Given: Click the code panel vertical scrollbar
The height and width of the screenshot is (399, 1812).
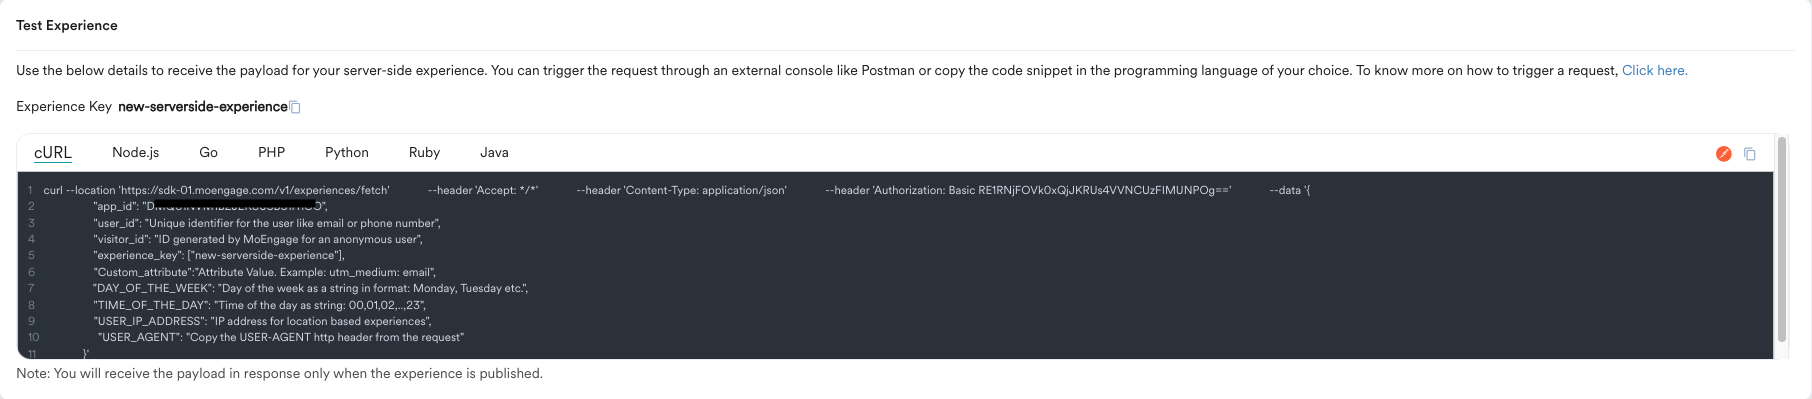Looking at the screenshot, I should (1781, 240).
